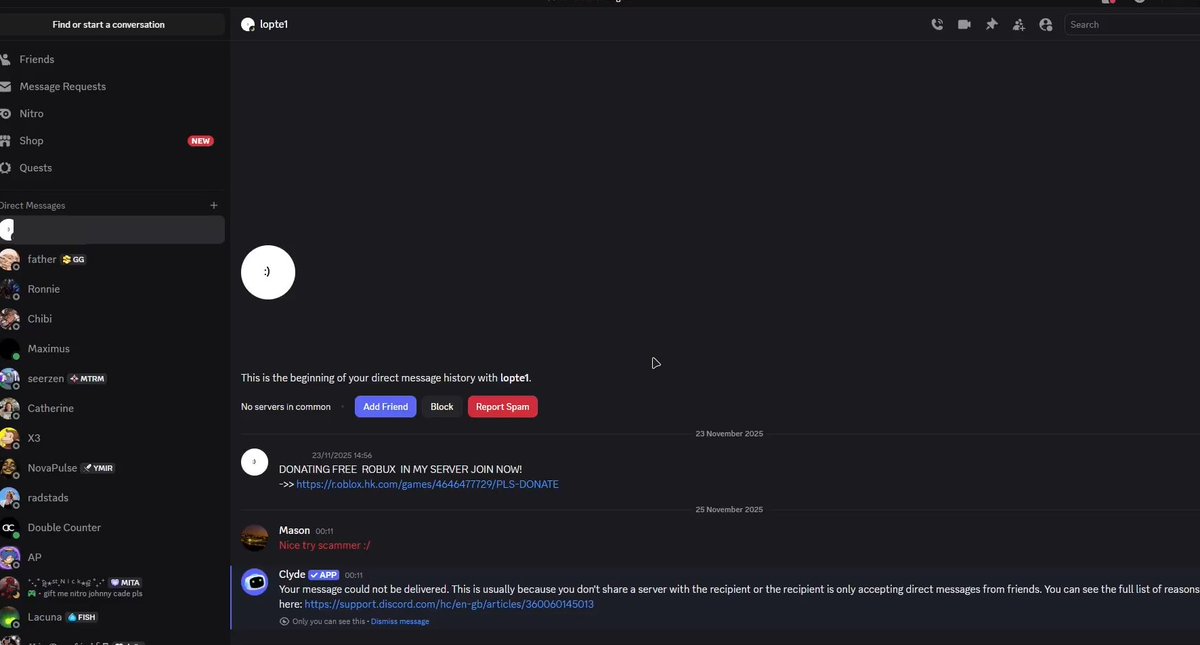Open the r.oblox.hk PLS-DONATE link

tap(427, 484)
